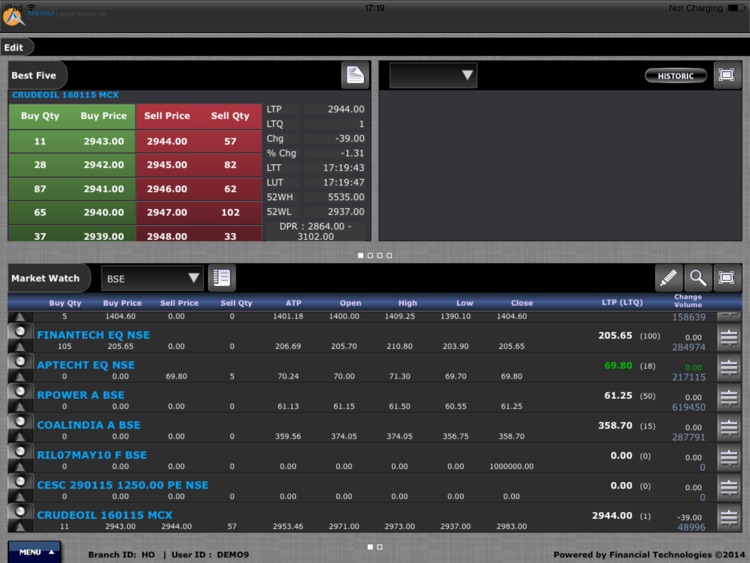Expand the chart panel to fullscreen
The image size is (750, 563).
727,76
